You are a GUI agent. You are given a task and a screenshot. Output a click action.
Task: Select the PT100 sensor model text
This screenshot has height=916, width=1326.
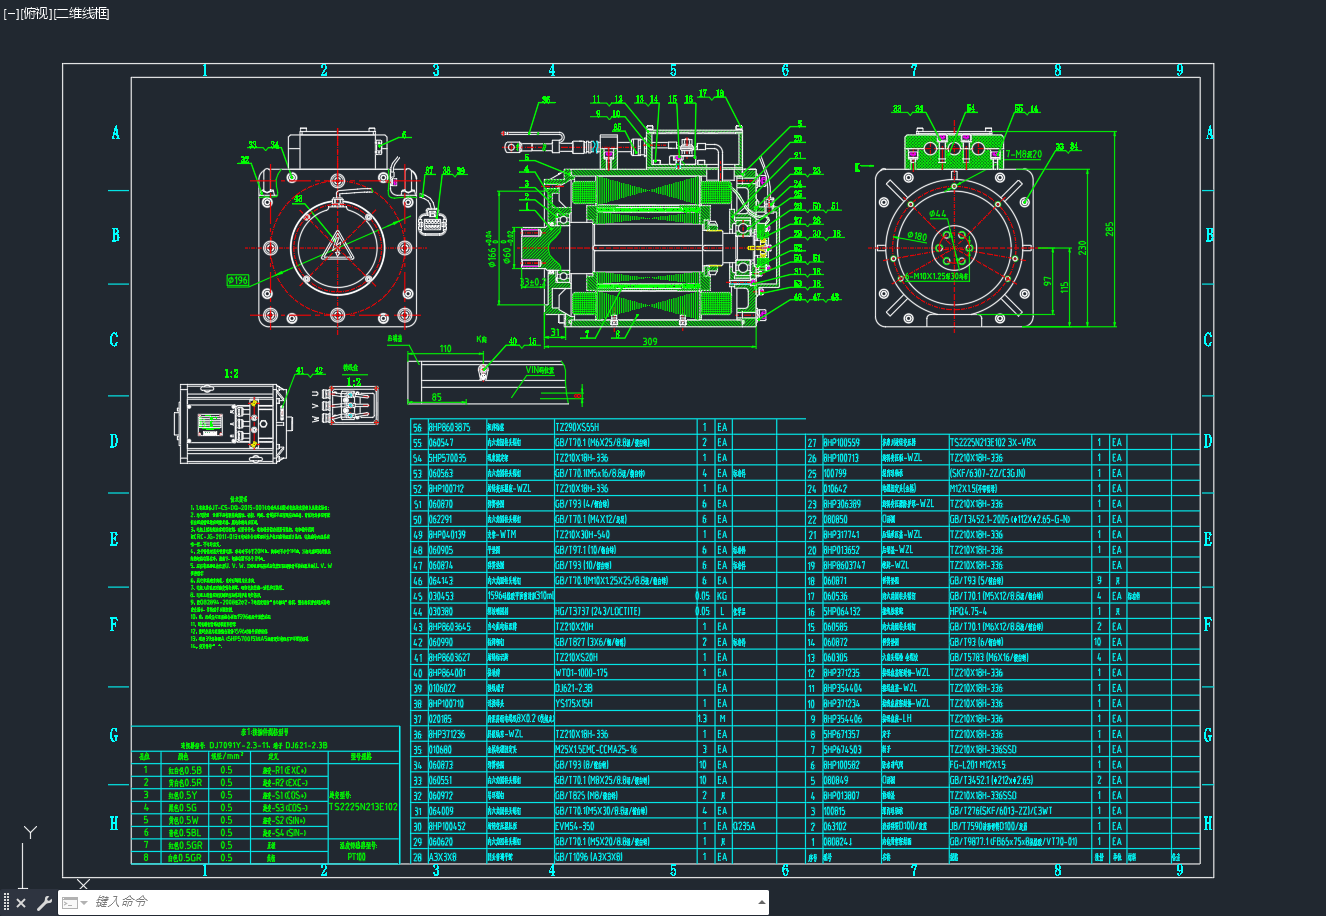tap(357, 857)
